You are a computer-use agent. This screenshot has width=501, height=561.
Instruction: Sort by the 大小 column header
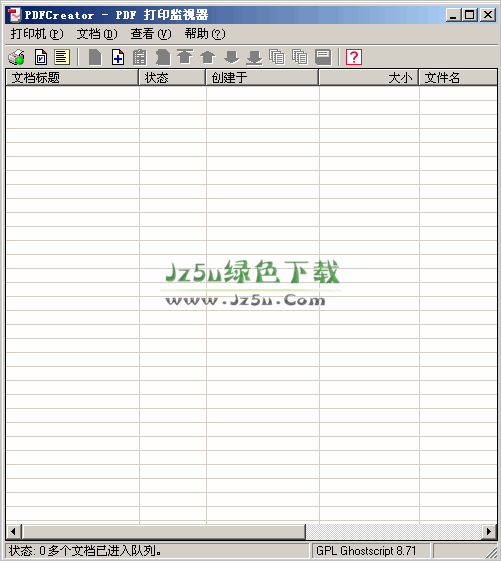coord(369,78)
